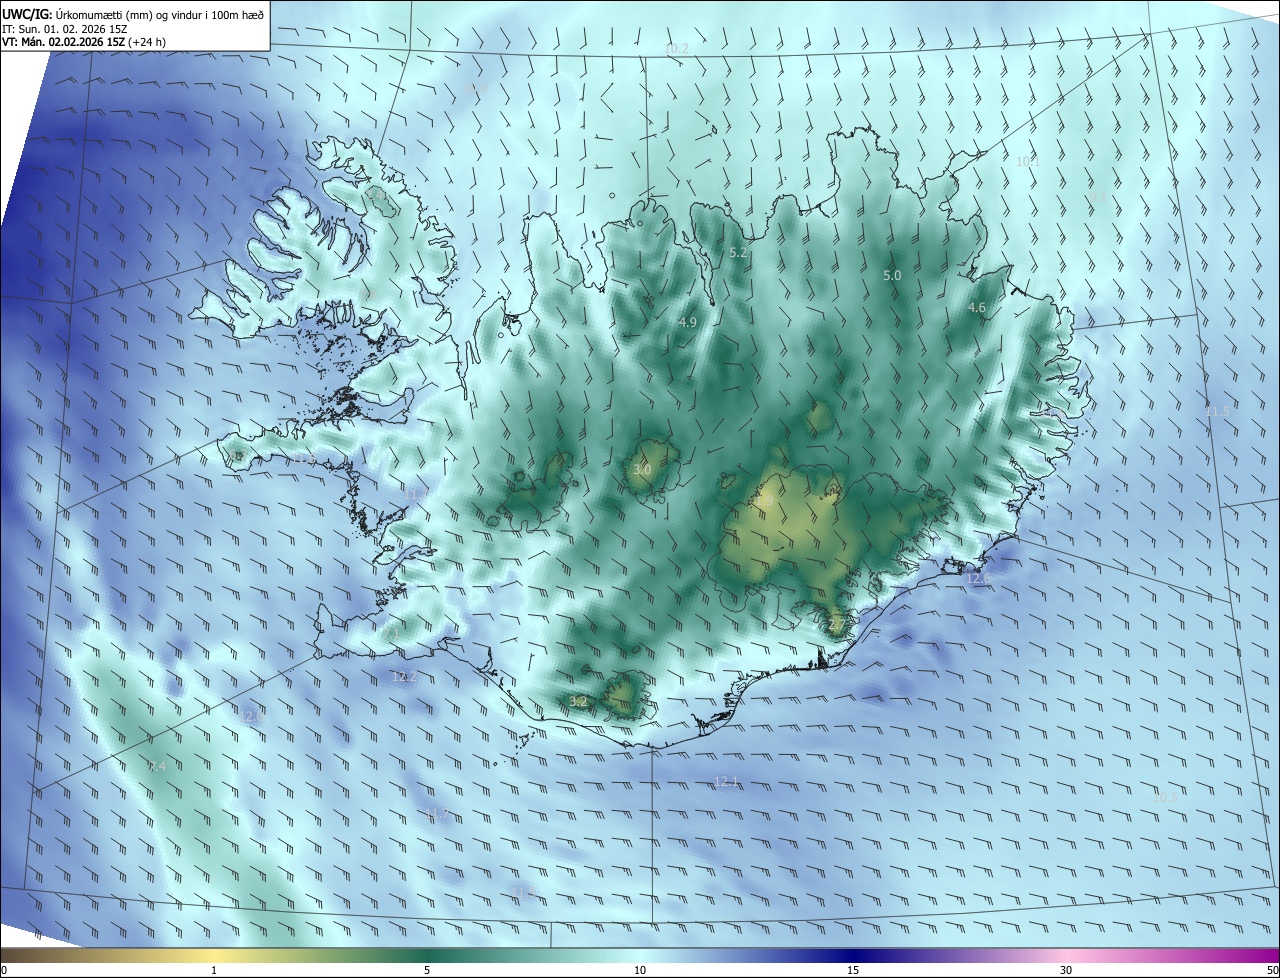Click the 0 tick on the color scale
This screenshot has height=978, width=1280.
coord(4,970)
